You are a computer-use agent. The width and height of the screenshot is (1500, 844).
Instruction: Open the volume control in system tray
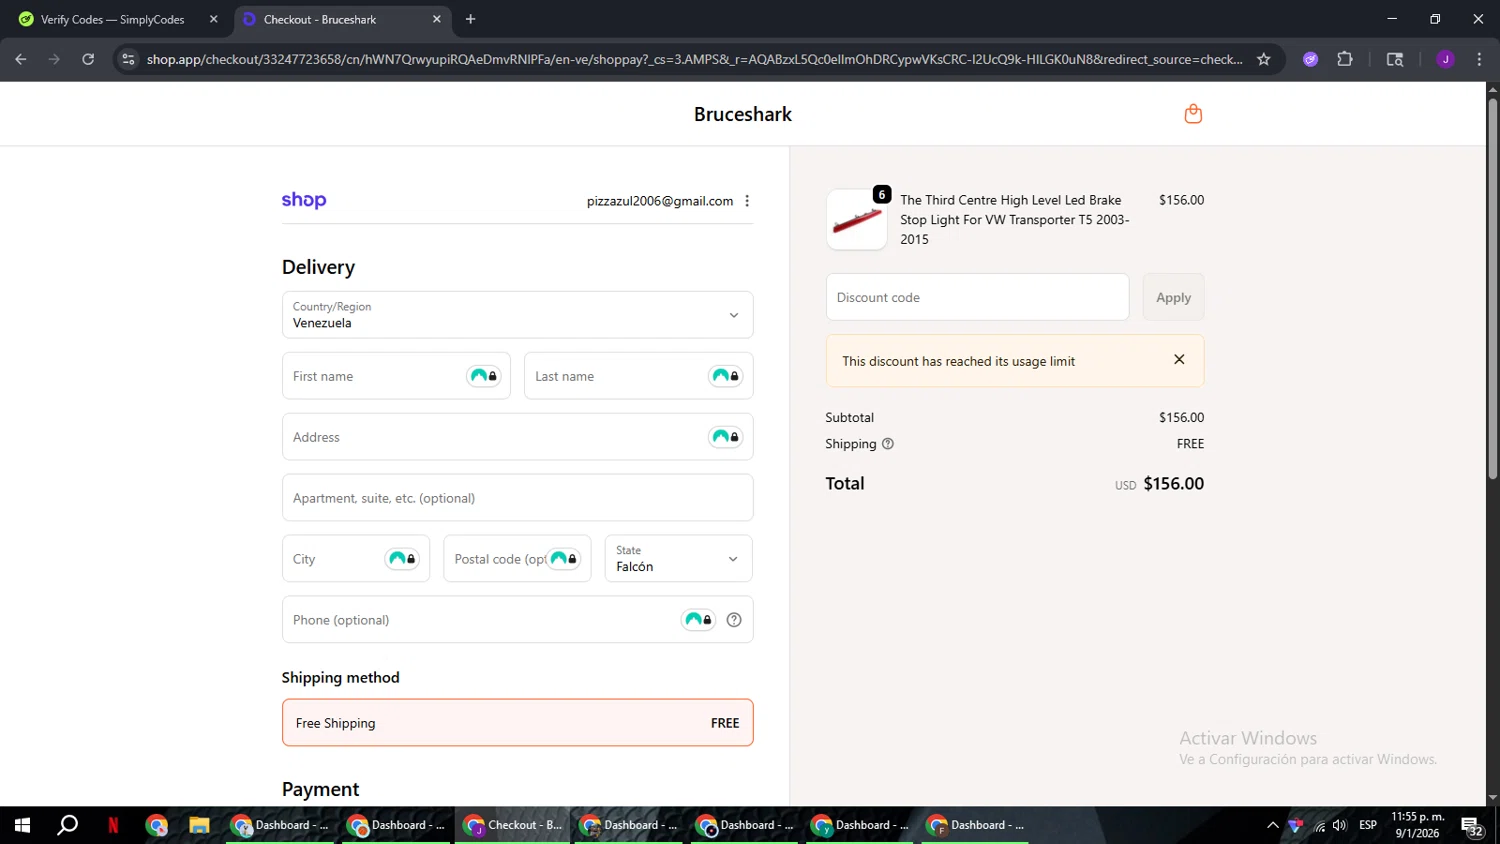[x=1340, y=825]
